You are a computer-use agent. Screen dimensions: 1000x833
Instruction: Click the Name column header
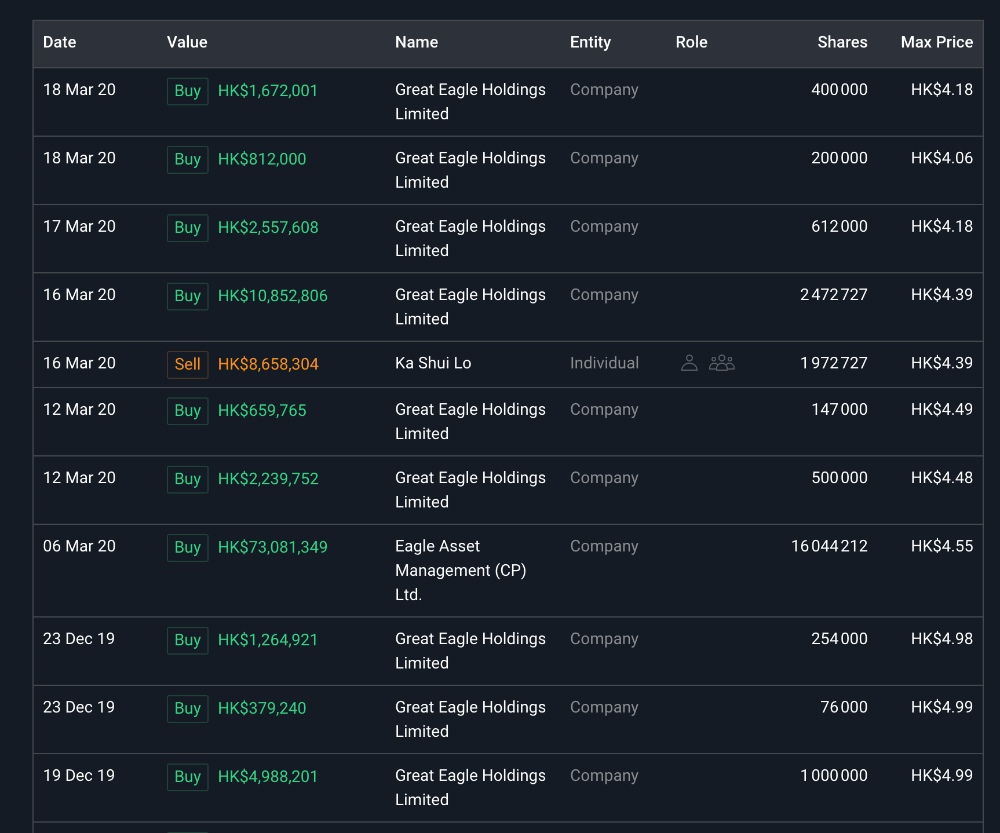(416, 42)
